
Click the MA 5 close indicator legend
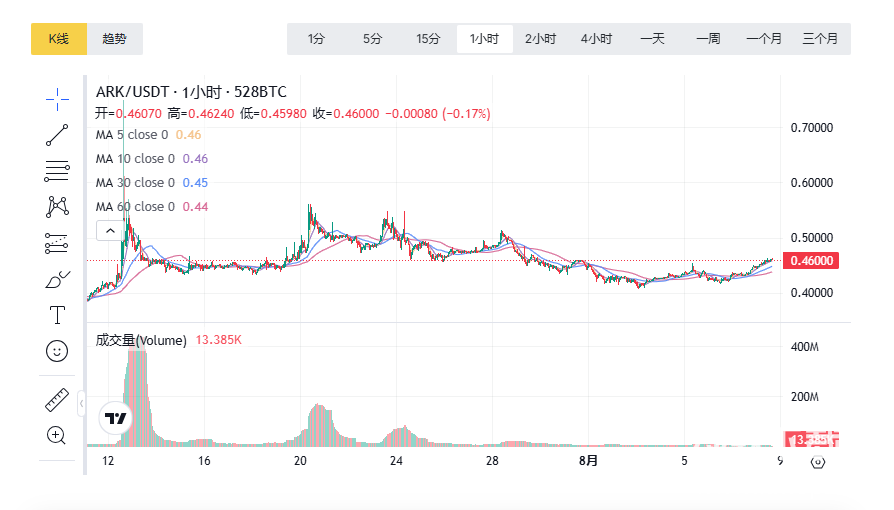coord(135,135)
